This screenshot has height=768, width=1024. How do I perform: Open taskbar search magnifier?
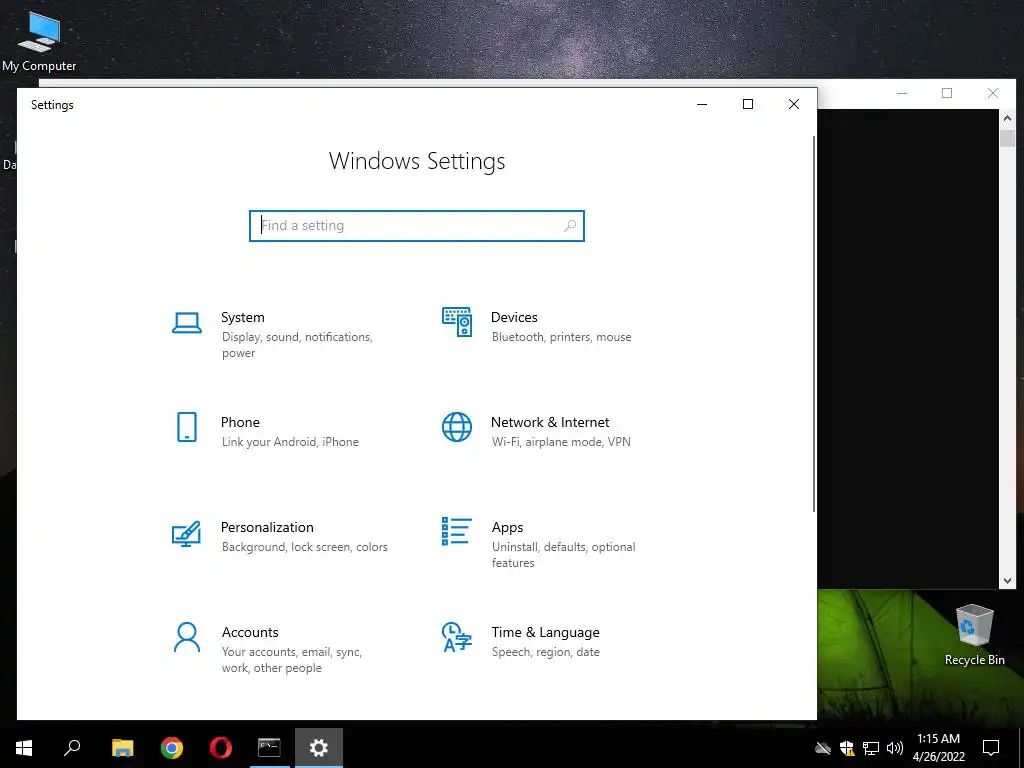tap(72, 748)
